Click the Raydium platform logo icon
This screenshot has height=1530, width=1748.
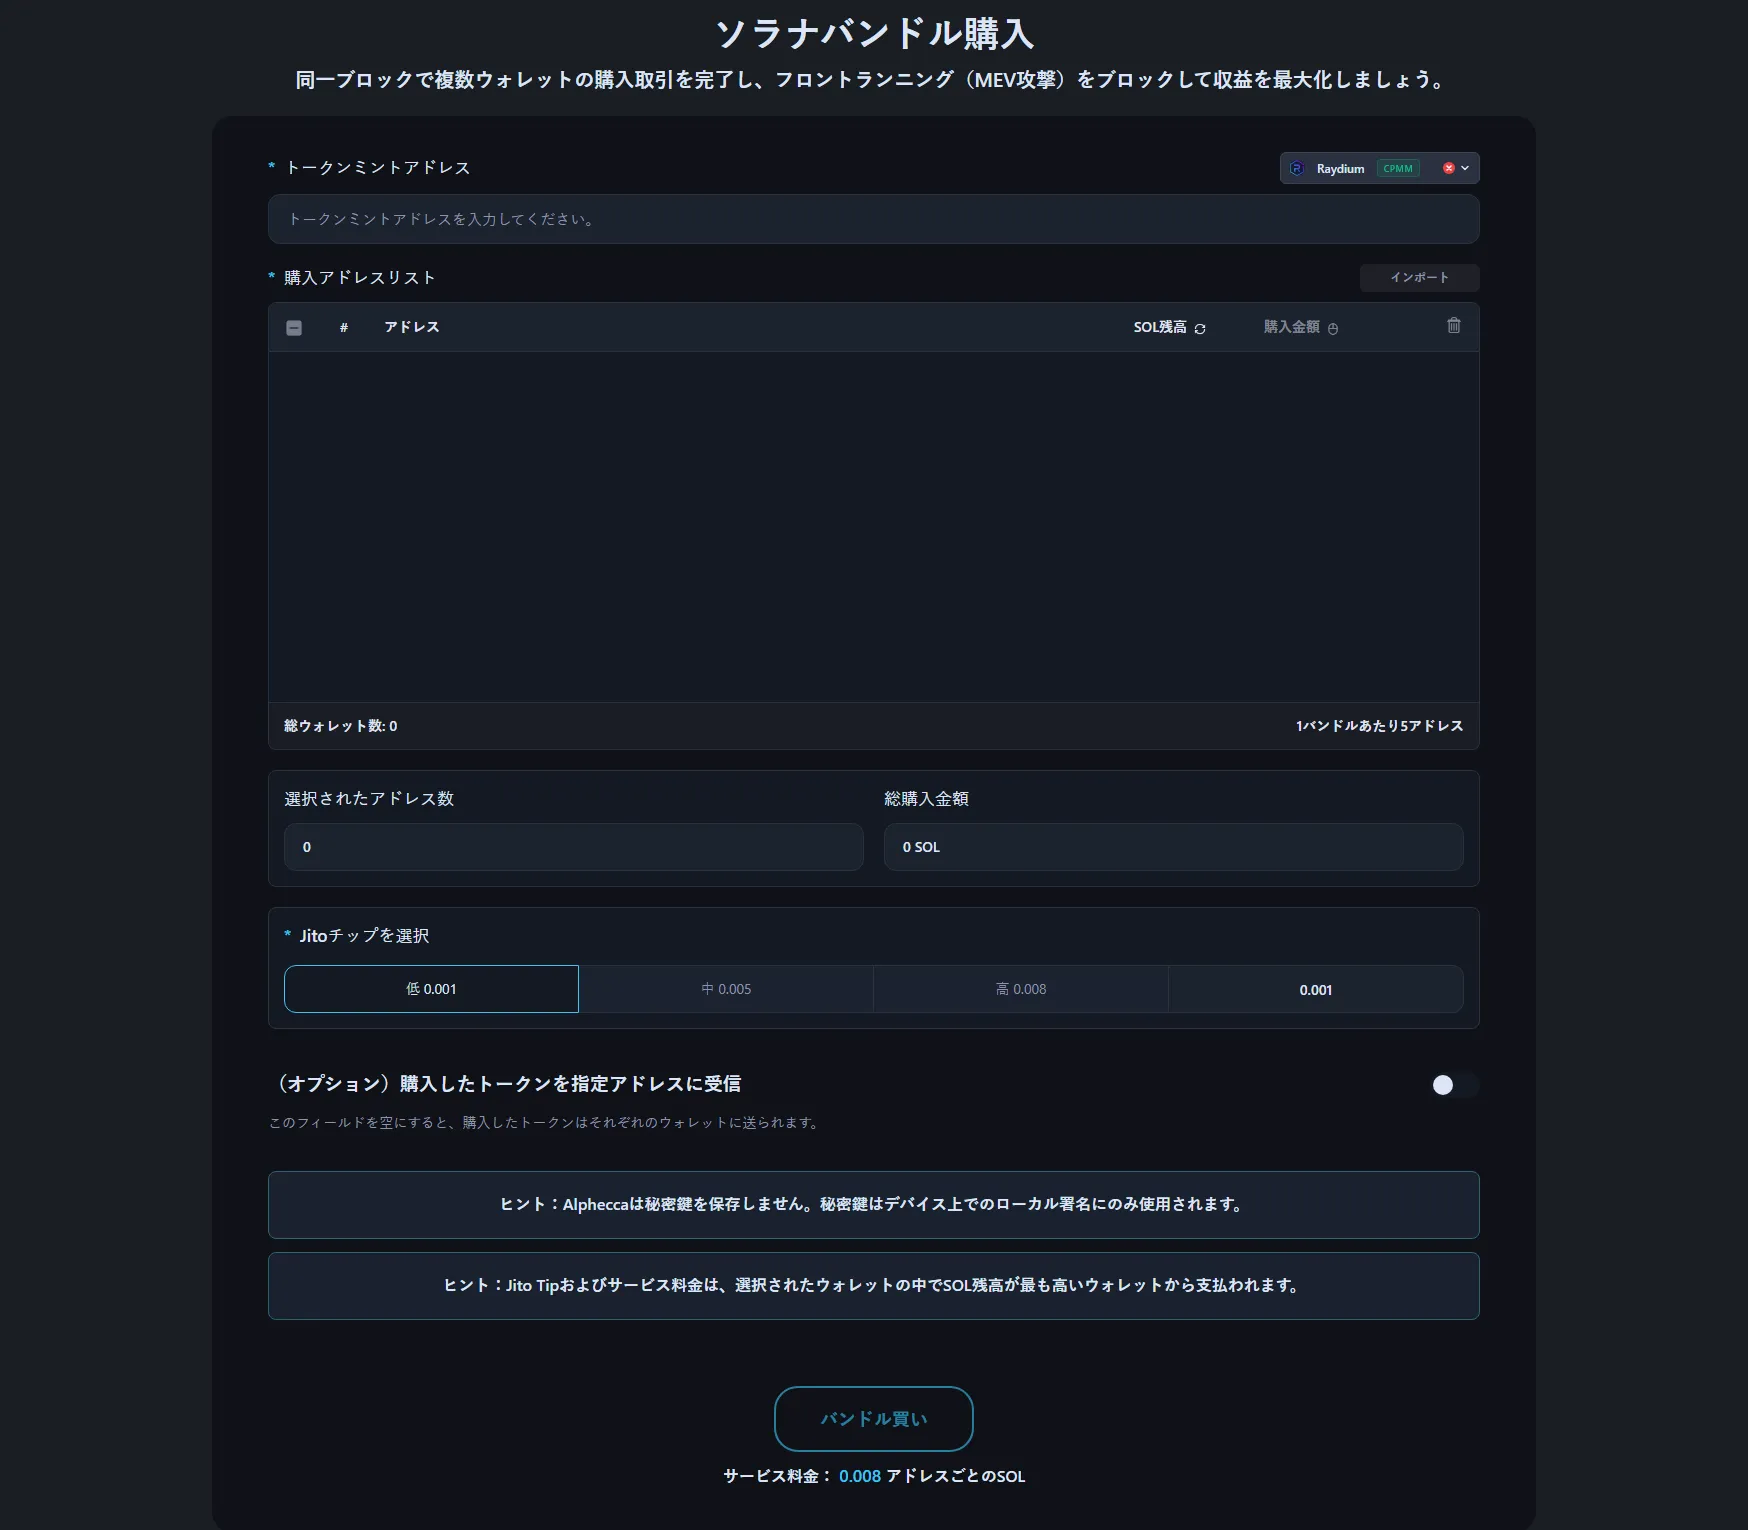coord(1297,168)
